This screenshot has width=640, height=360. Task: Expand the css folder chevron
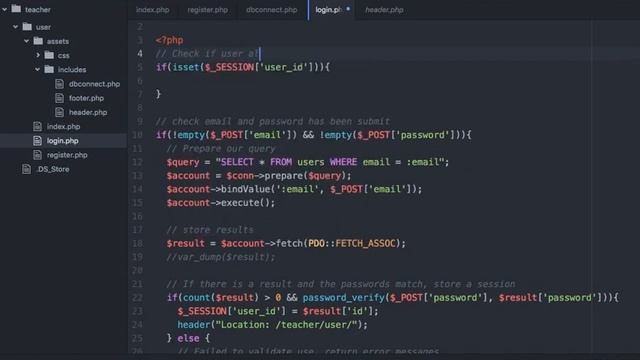click(38, 55)
